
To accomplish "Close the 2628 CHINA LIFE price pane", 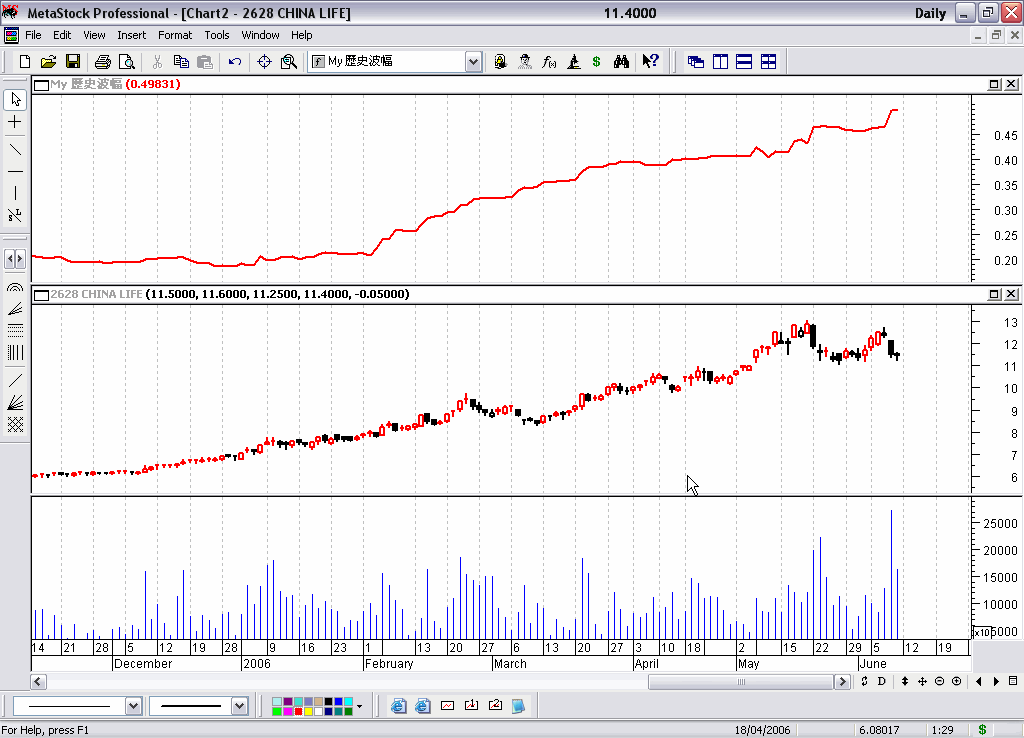I will pos(1010,294).
